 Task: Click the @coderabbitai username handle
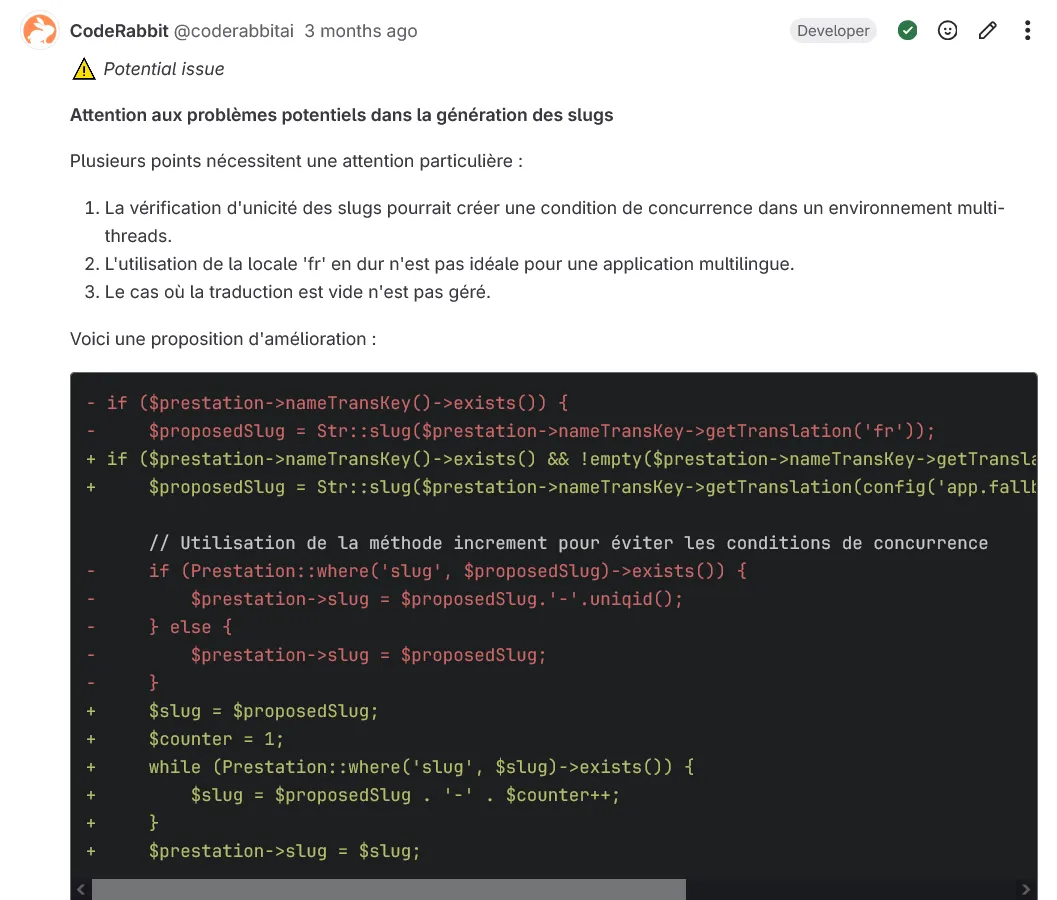pos(234,31)
